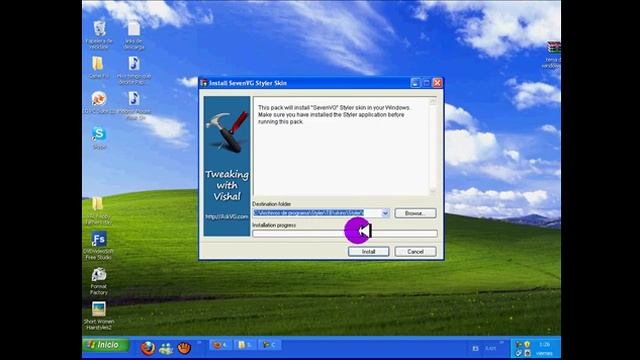Click the Cancel button in the installer
This screenshot has width=640, height=360.
pos(415,251)
